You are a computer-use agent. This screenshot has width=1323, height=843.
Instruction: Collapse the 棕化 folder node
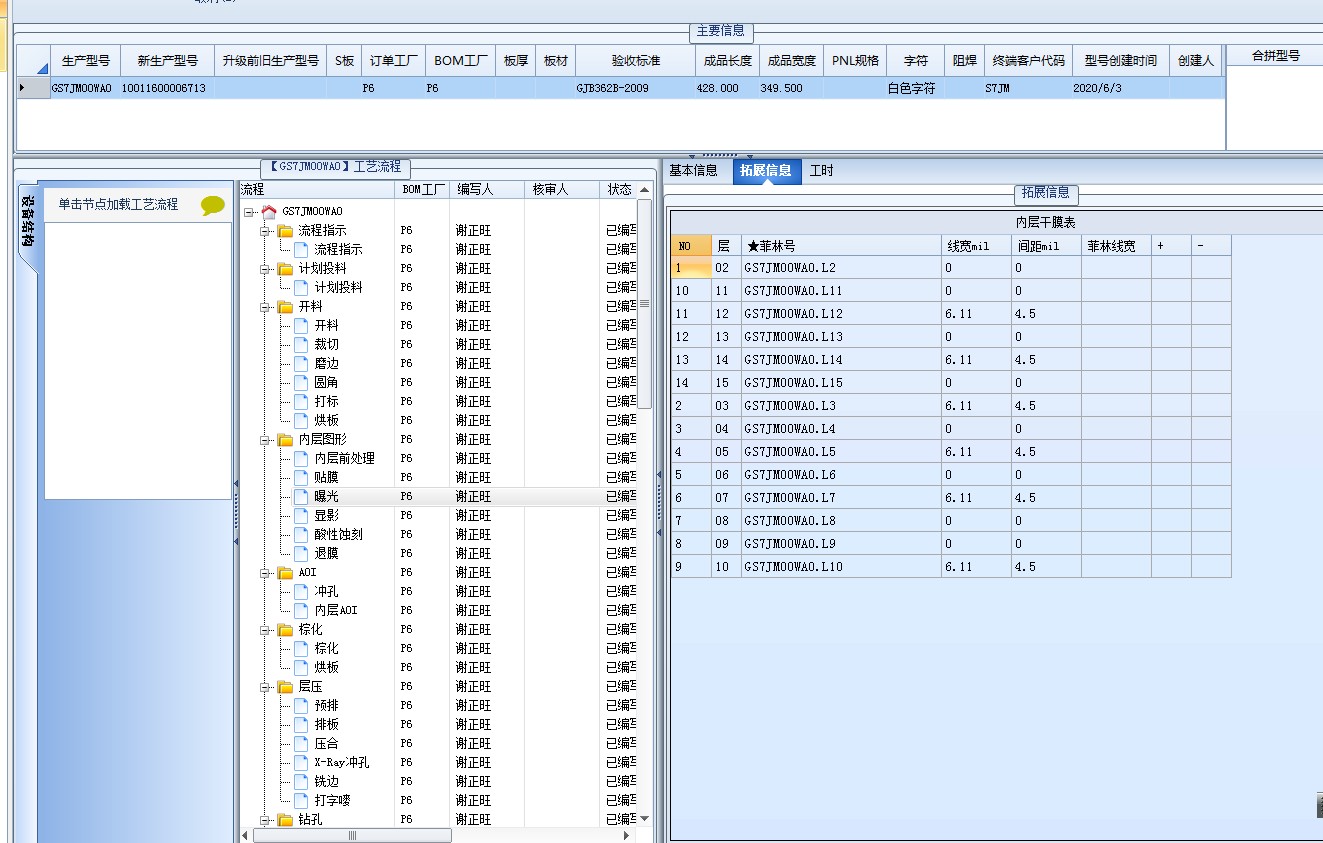[x=267, y=630]
